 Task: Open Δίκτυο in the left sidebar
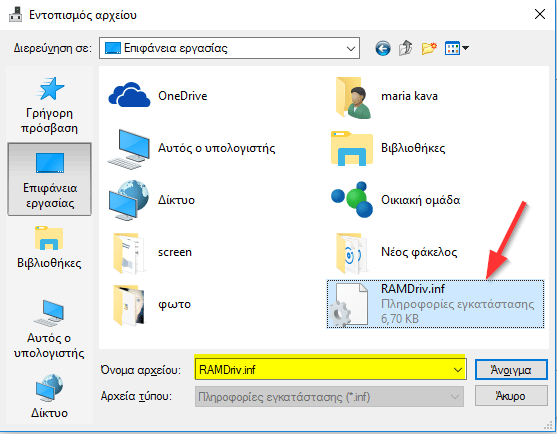coord(49,396)
